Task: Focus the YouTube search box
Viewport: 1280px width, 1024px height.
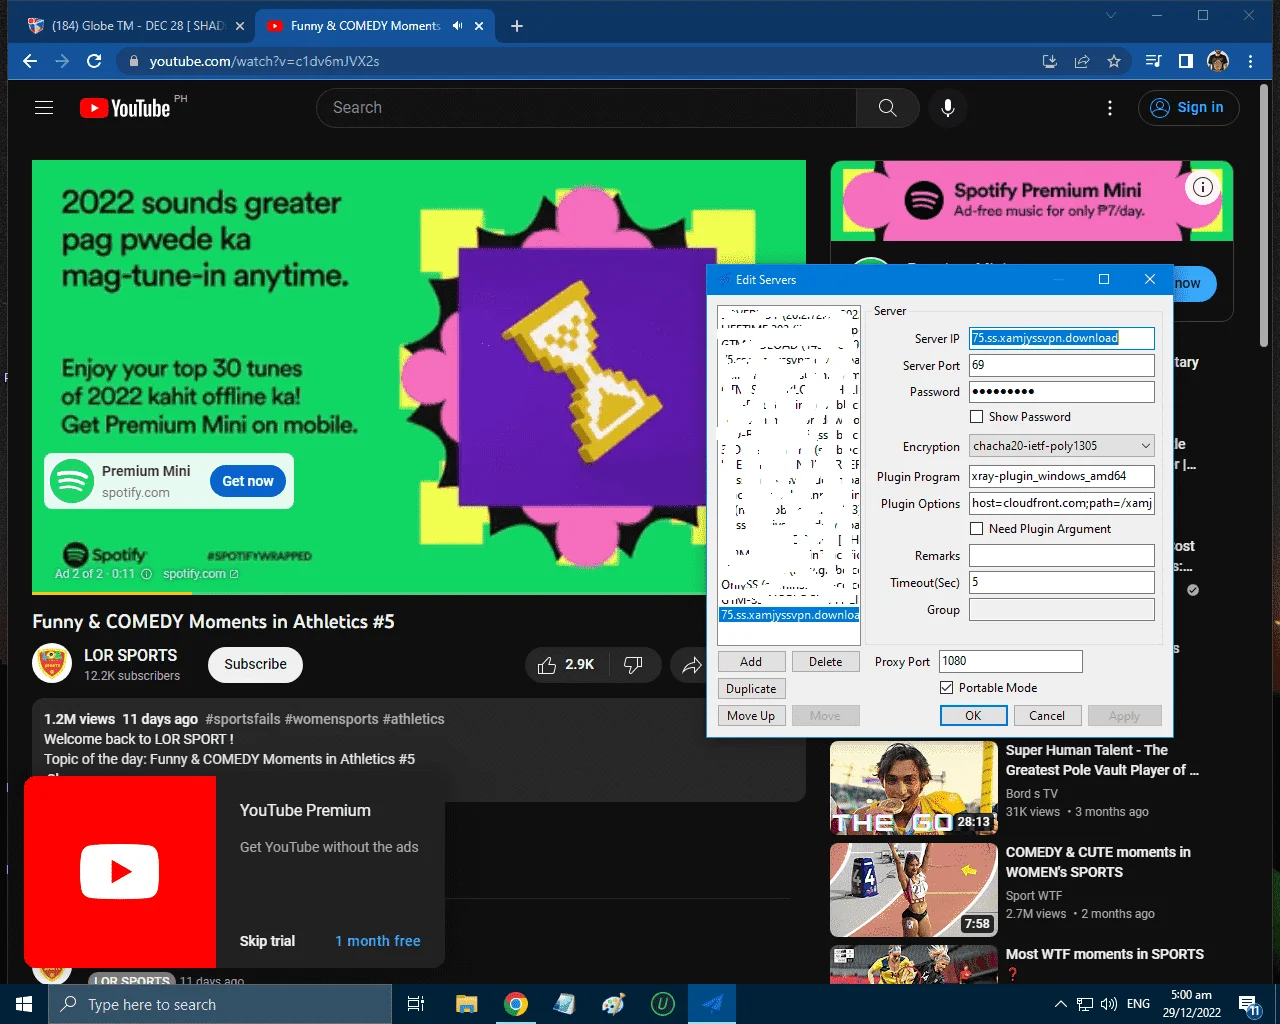Action: pos(586,108)
